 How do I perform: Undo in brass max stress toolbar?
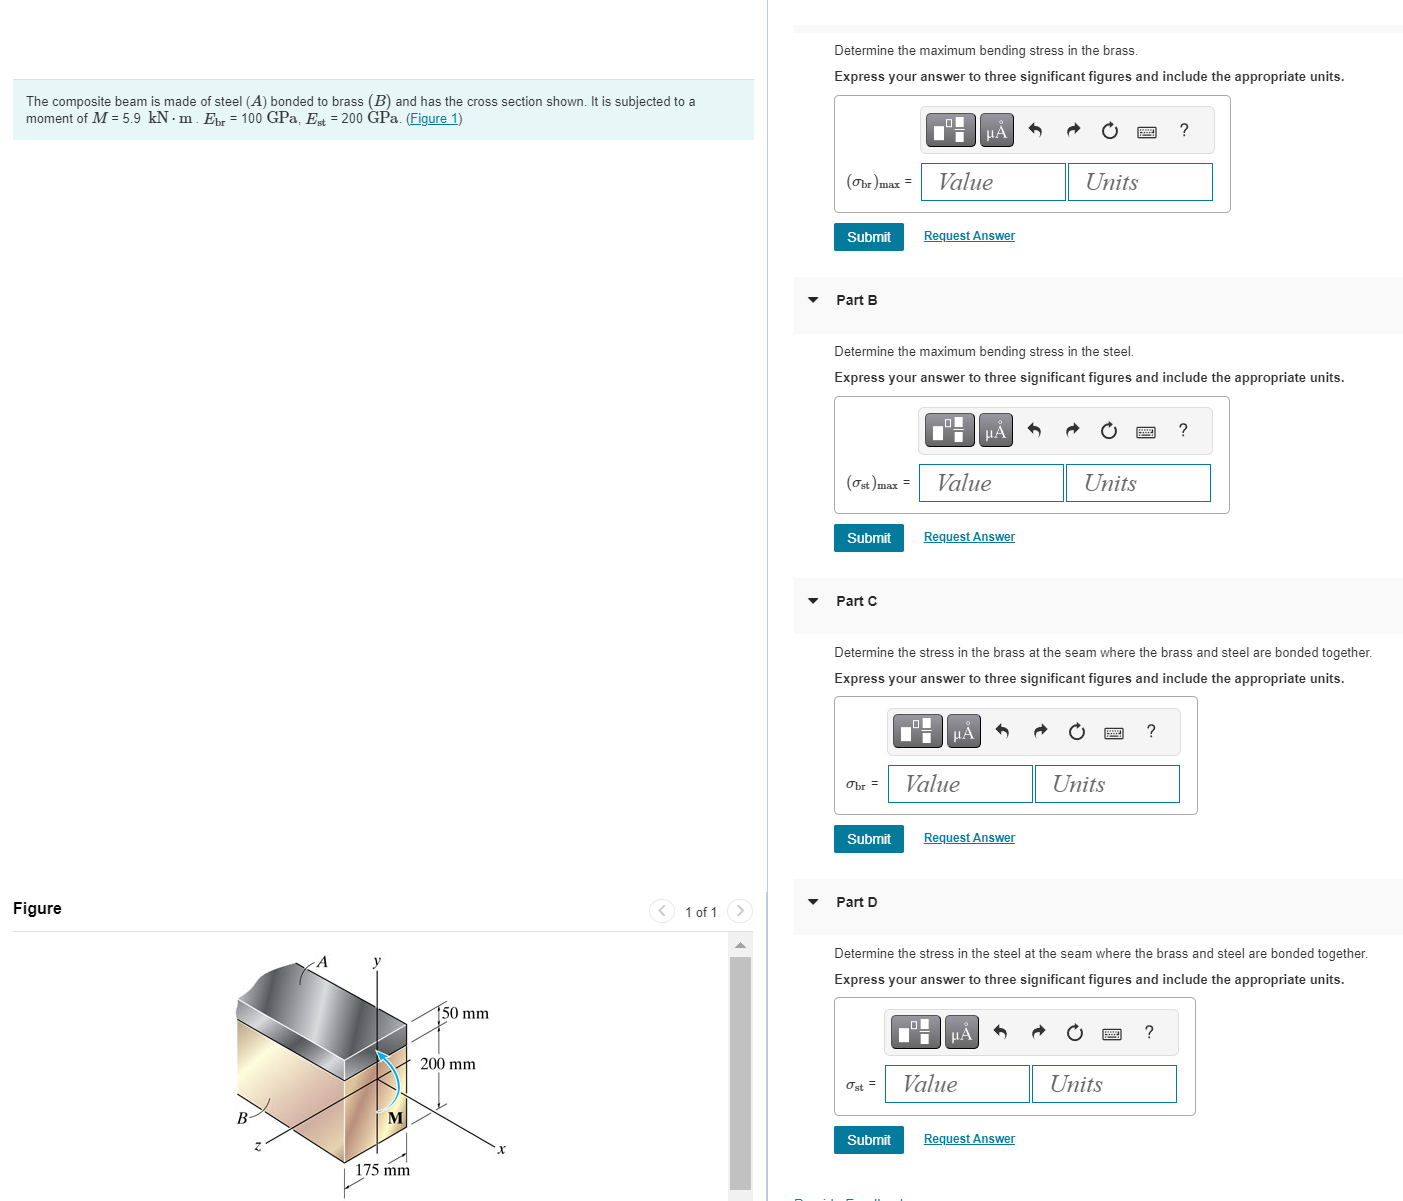click(1035, 130)
